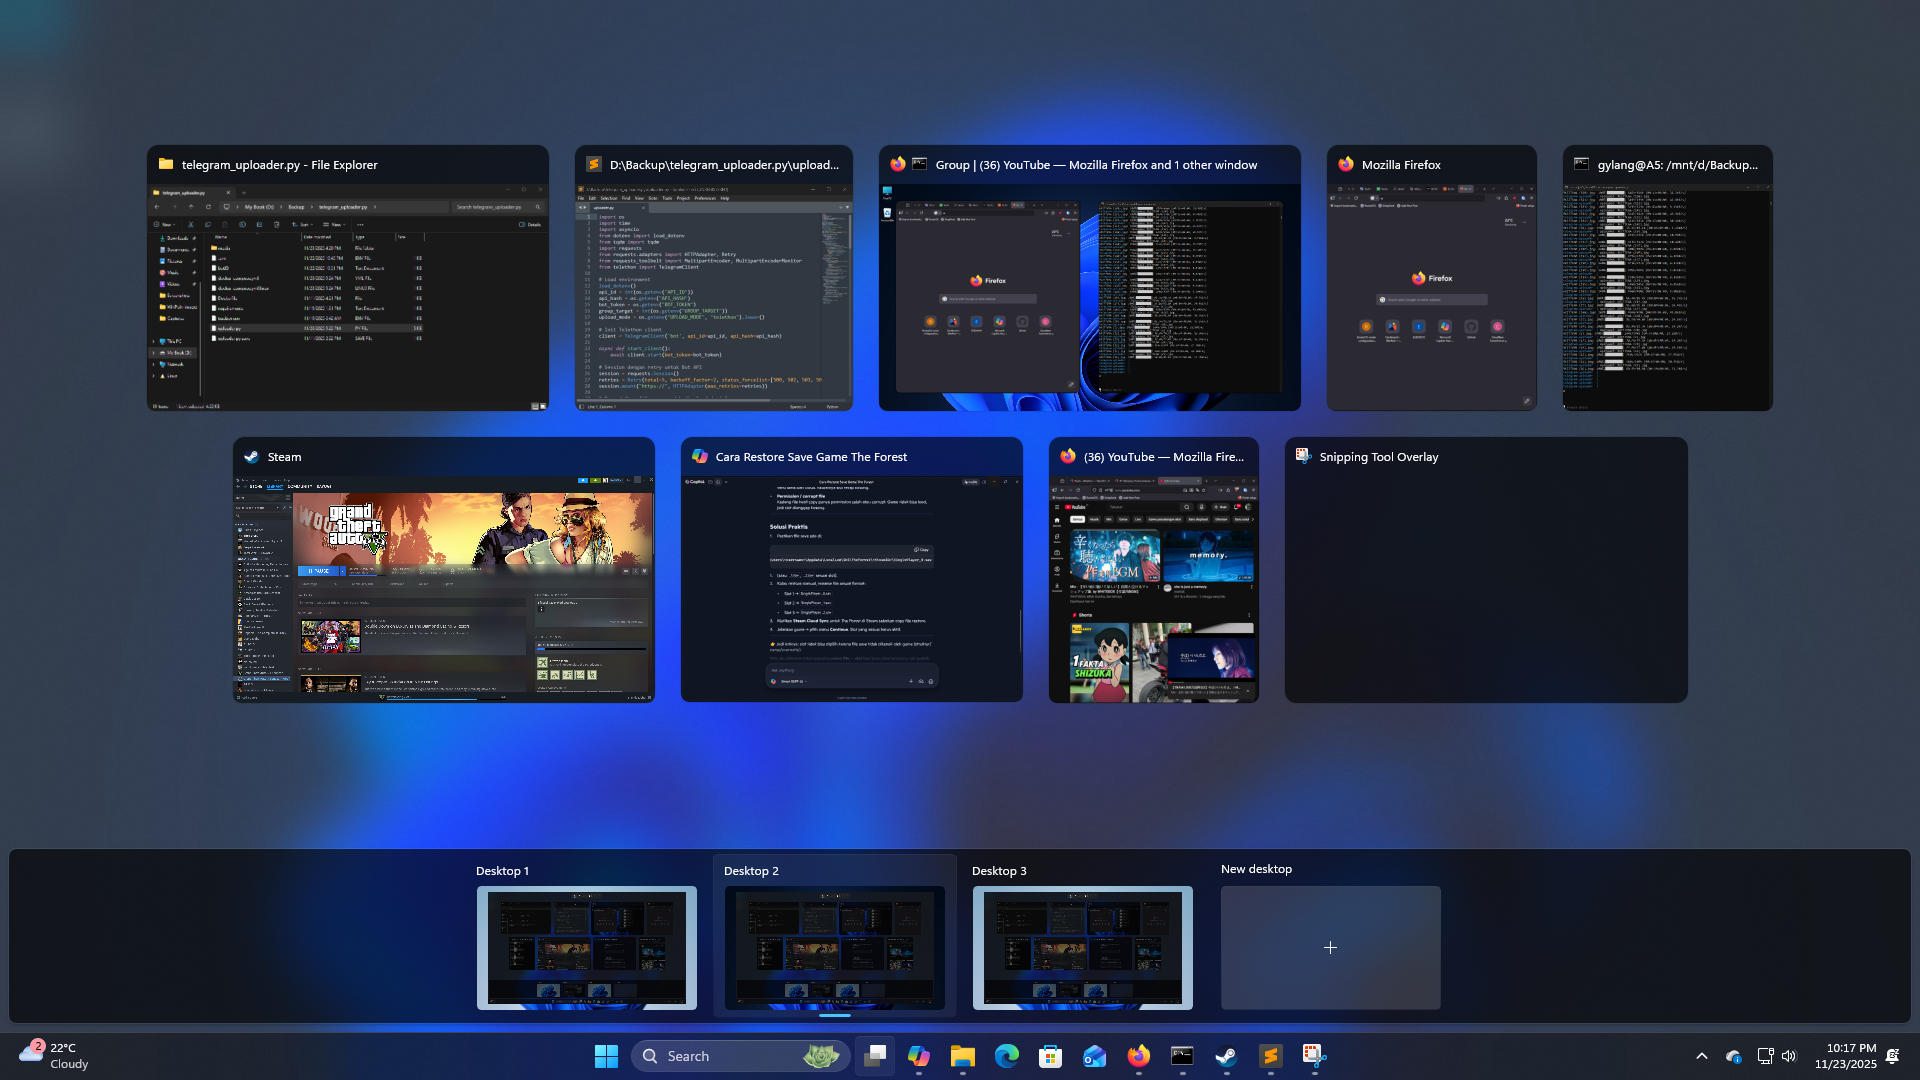Open Microsoft Store from taskbar

click(x=1050, y=1056)
